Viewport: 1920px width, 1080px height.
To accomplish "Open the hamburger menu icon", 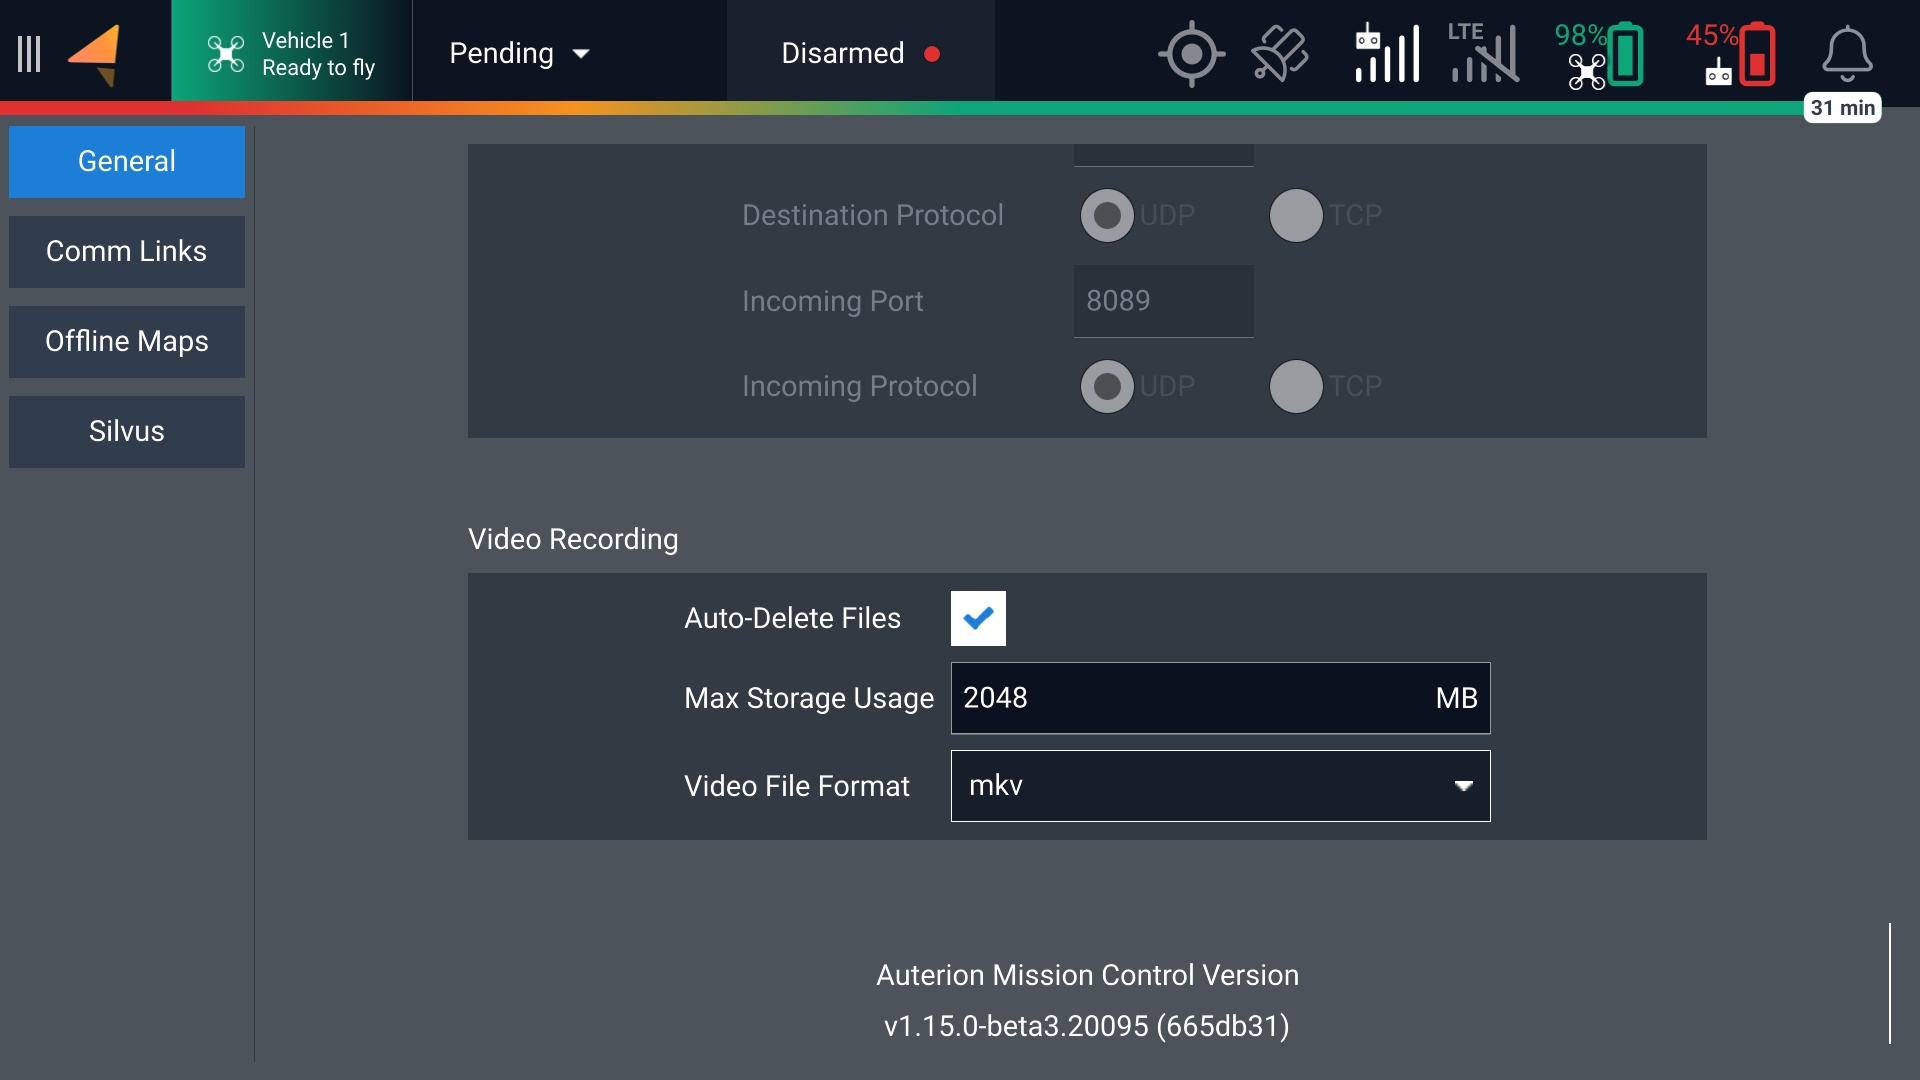I will 29,54.
